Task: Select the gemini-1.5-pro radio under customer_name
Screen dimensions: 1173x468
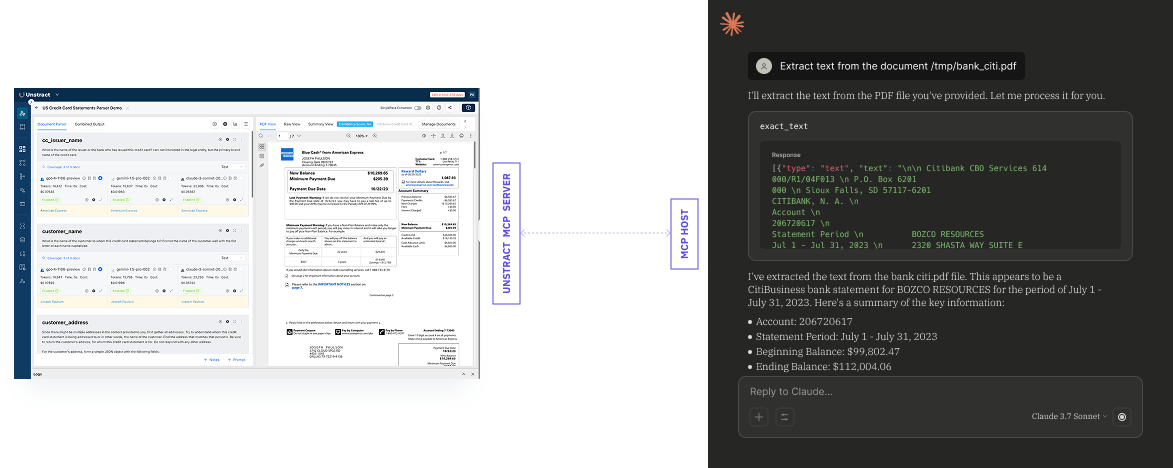Action: 170,269
